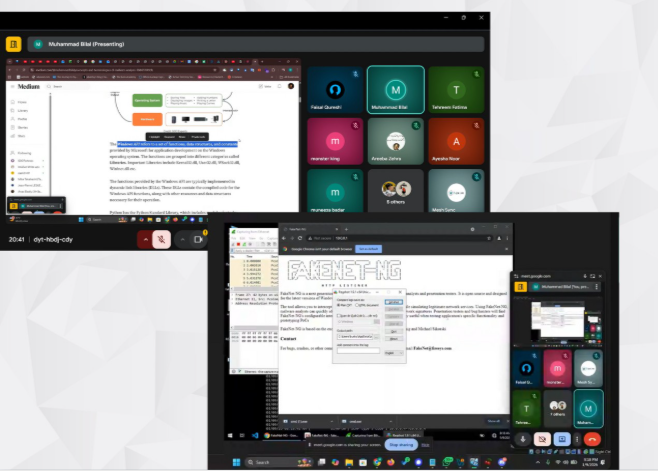Open Chrome three-dot menu in FakeNet window
This screenshot has height=471, width=658.
507,238
